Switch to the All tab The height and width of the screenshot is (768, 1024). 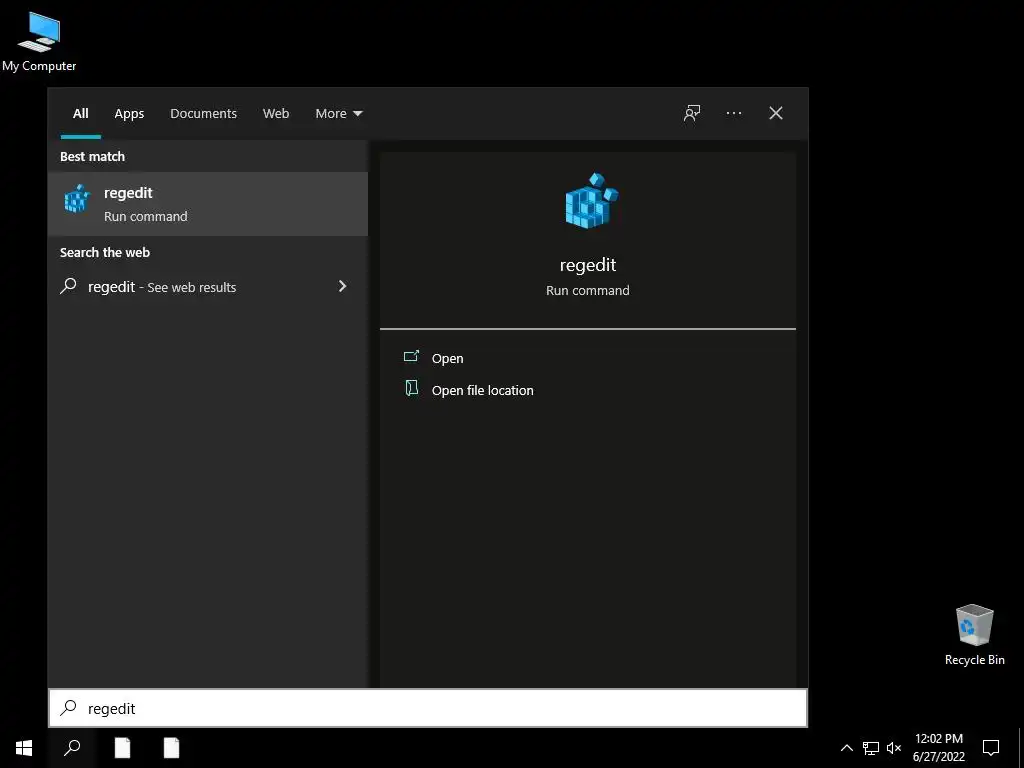[x=80, y=113]
